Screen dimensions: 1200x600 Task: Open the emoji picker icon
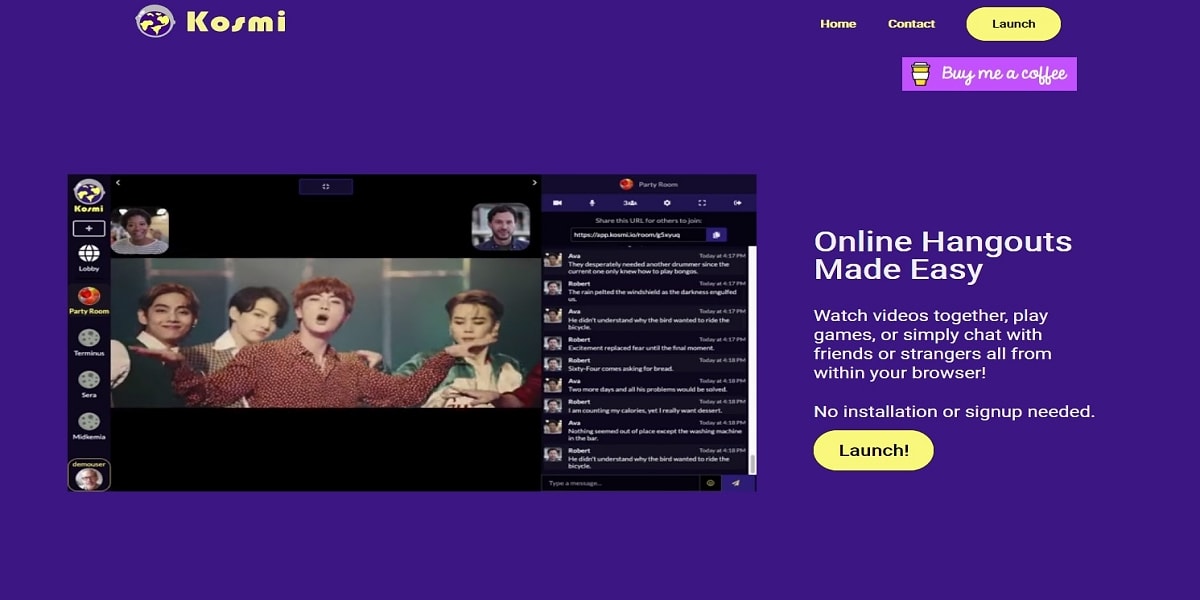point(711,483)
